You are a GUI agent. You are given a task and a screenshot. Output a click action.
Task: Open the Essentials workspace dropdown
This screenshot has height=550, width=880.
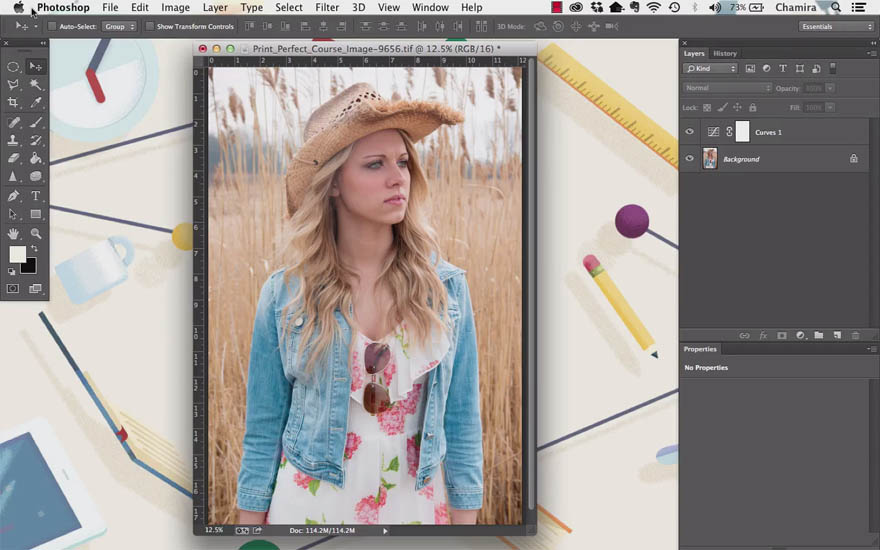[836, 26]
